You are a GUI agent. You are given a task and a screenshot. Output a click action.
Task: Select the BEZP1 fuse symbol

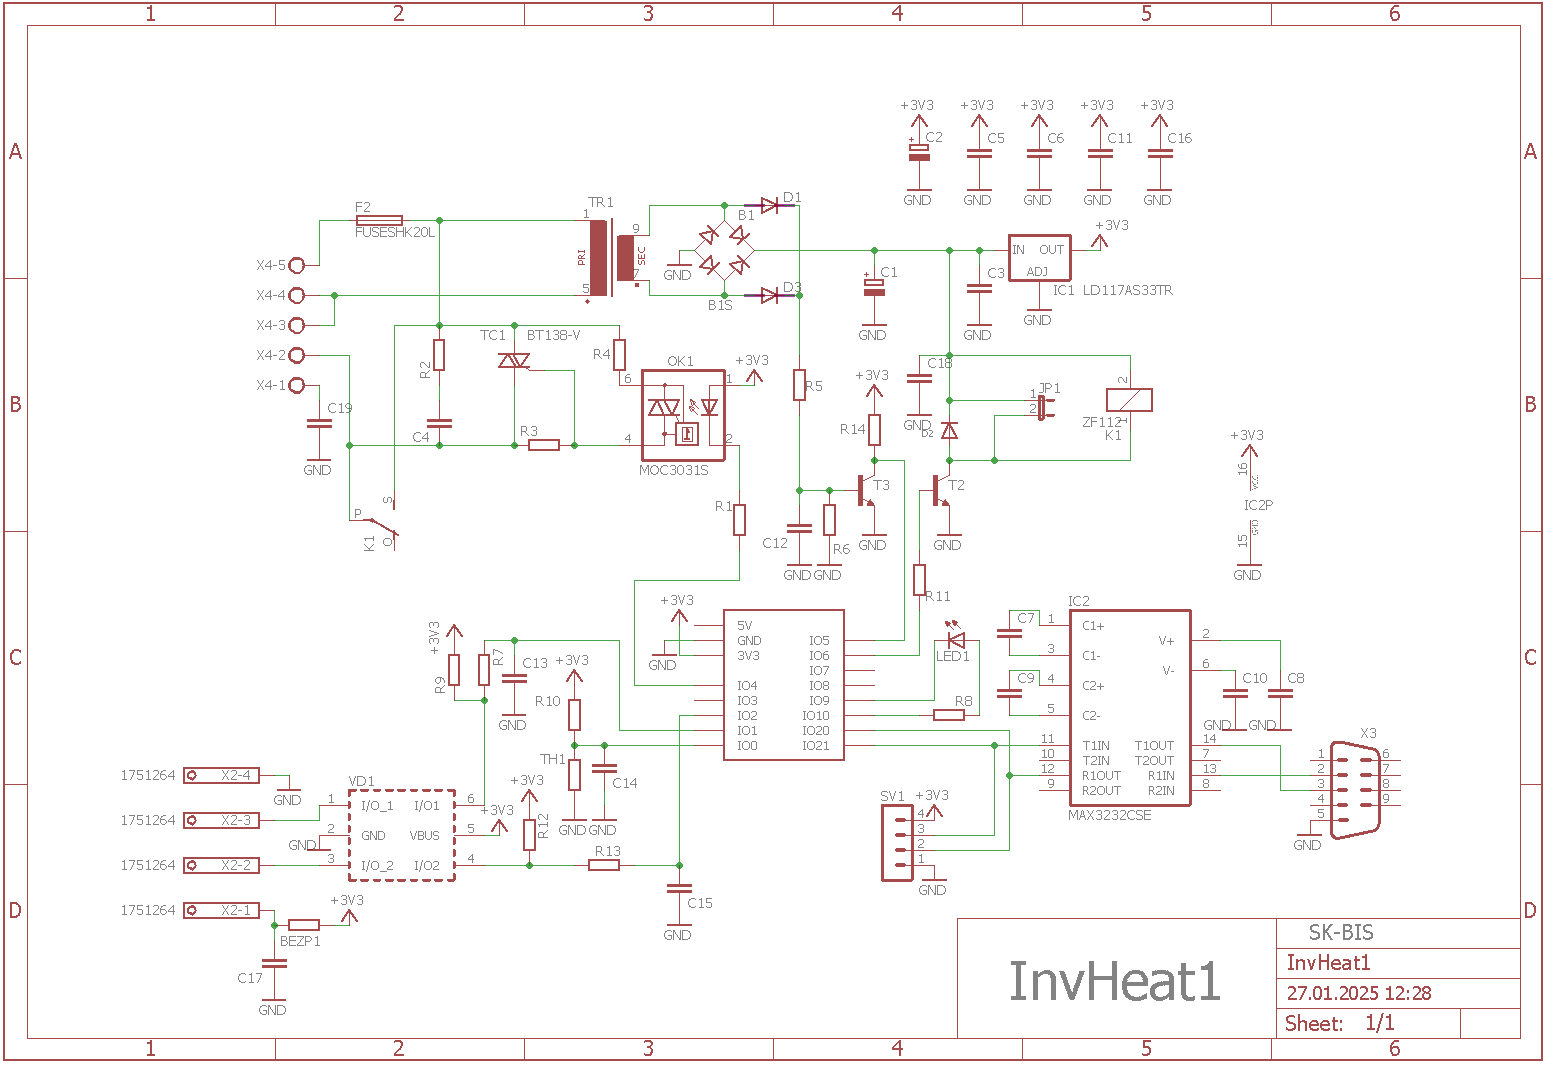click(x=304, y=925)
